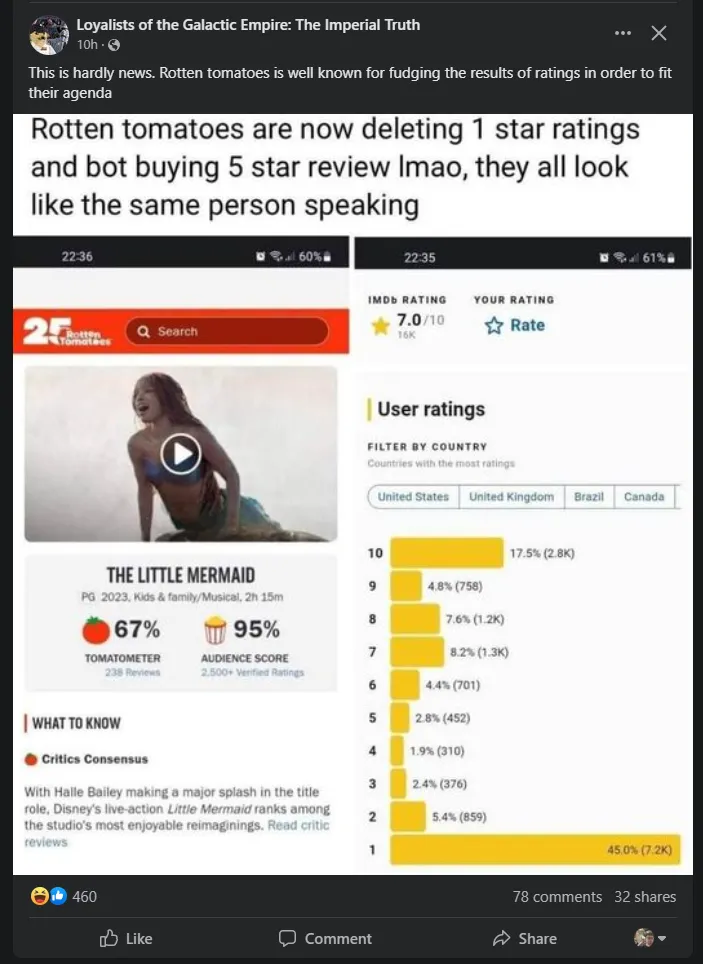Select the Brazil country tab
The width and height of the screenshot is (703, 964).
tap(589, 497)
